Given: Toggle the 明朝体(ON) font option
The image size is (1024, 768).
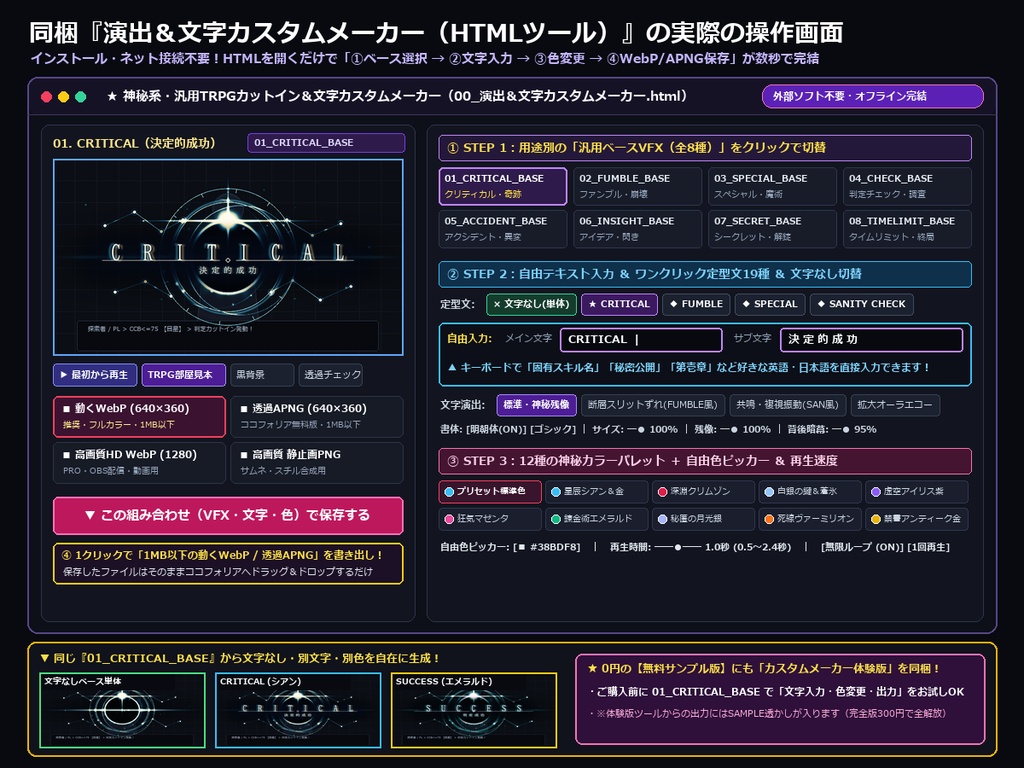Looking at the screenshot, I should 497,430.
